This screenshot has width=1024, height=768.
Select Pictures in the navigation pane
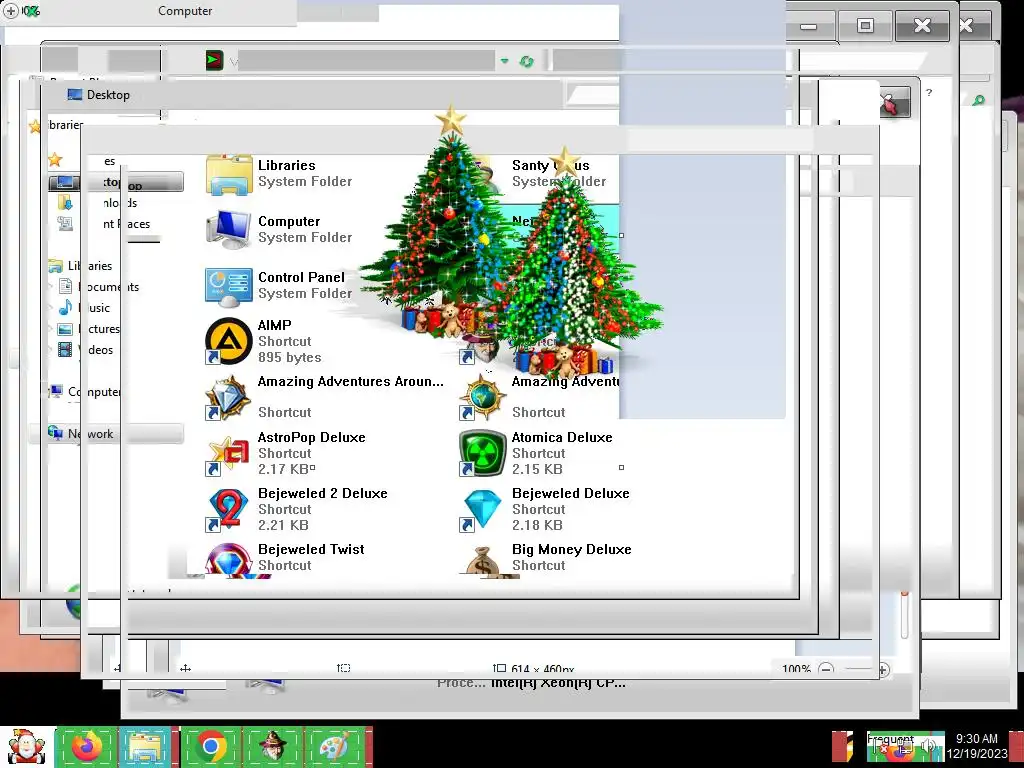[x=89, y=328]
